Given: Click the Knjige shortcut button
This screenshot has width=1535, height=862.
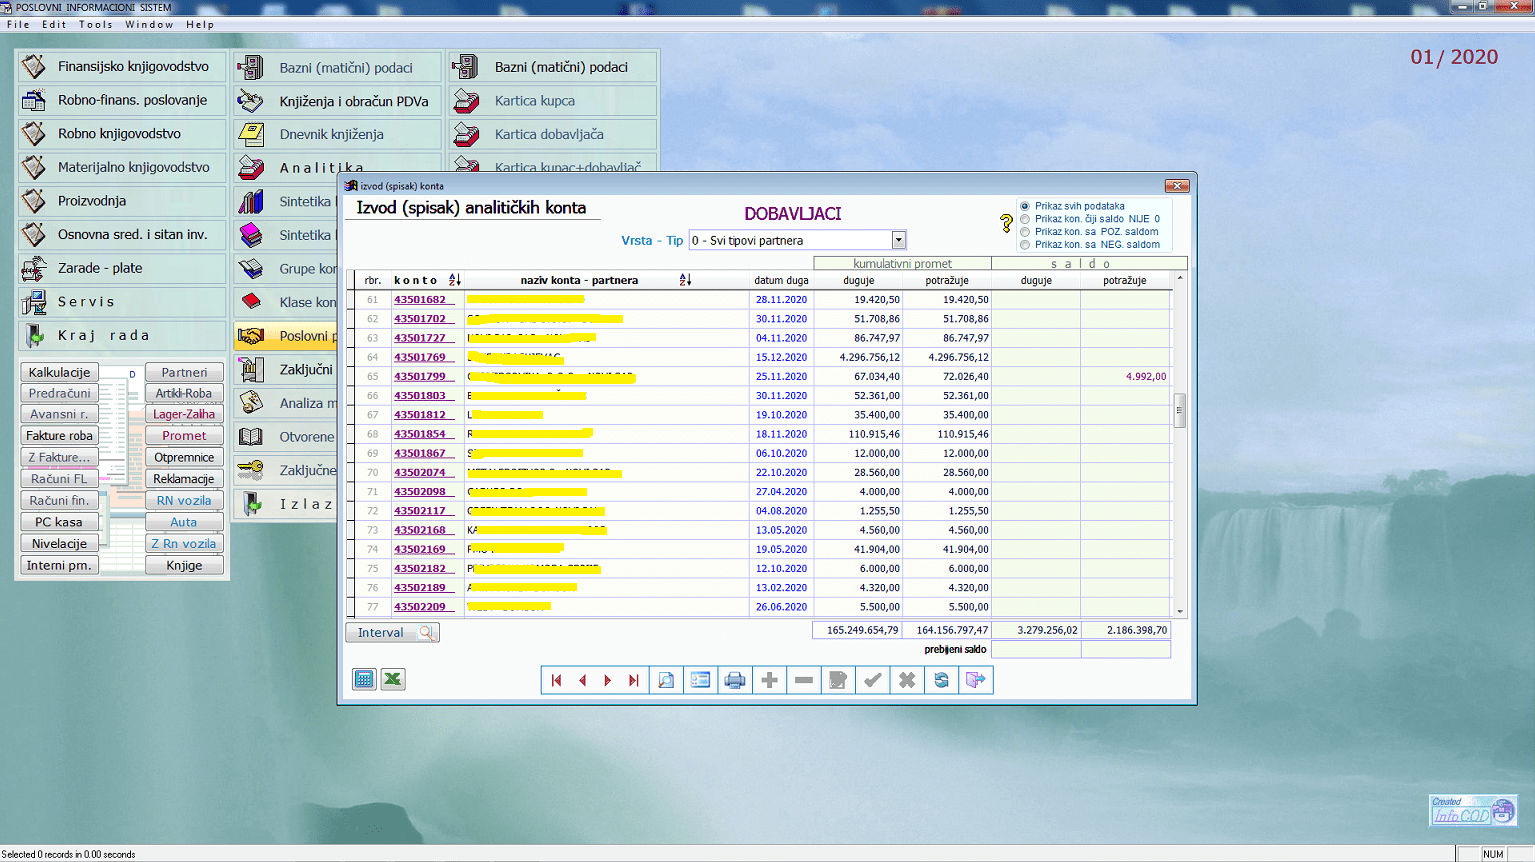Looking at the screenshot, I should point(184,565).
